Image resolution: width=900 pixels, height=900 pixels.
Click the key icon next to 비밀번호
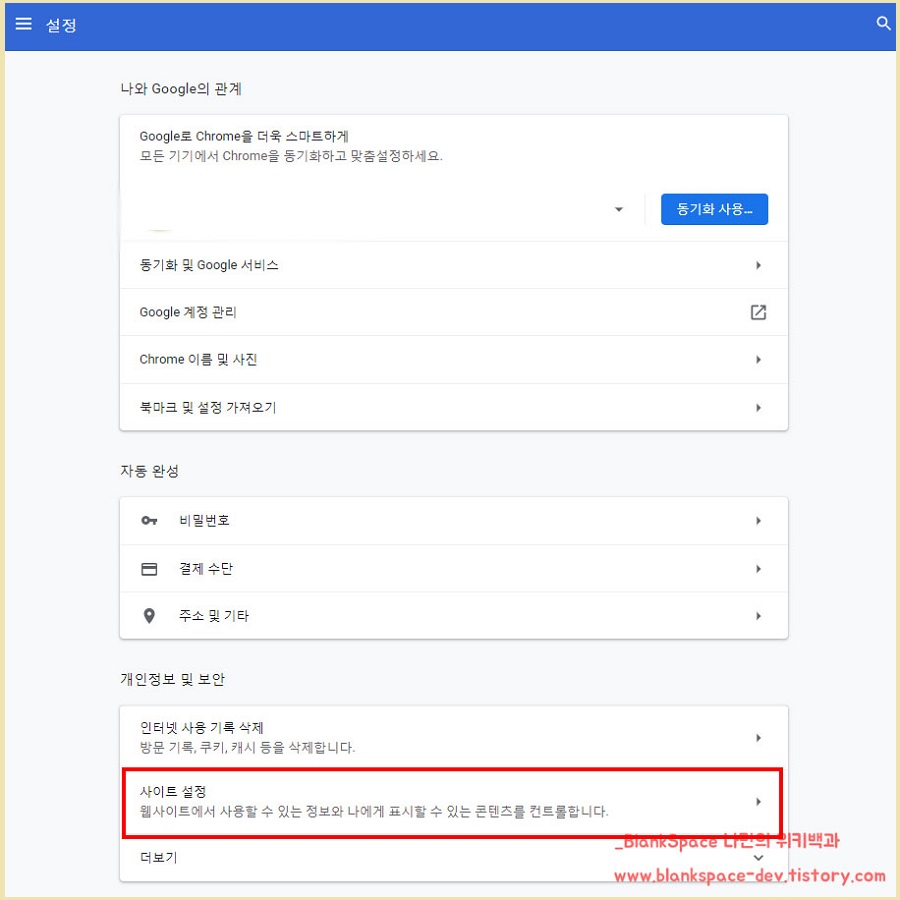149,521
